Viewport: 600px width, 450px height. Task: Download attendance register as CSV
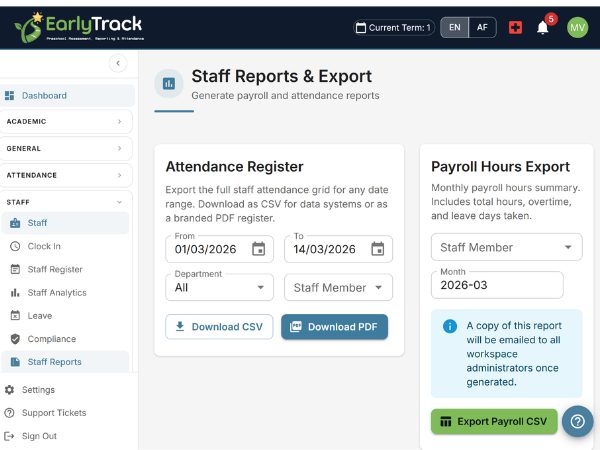coord(219,327)
